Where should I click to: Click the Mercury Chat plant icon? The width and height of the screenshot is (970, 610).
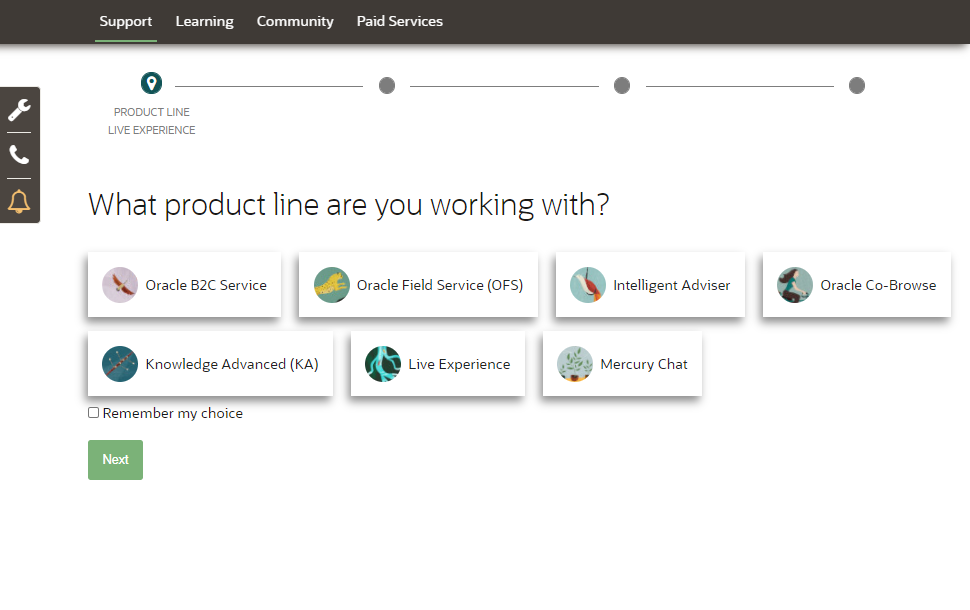tap(575, 364)
